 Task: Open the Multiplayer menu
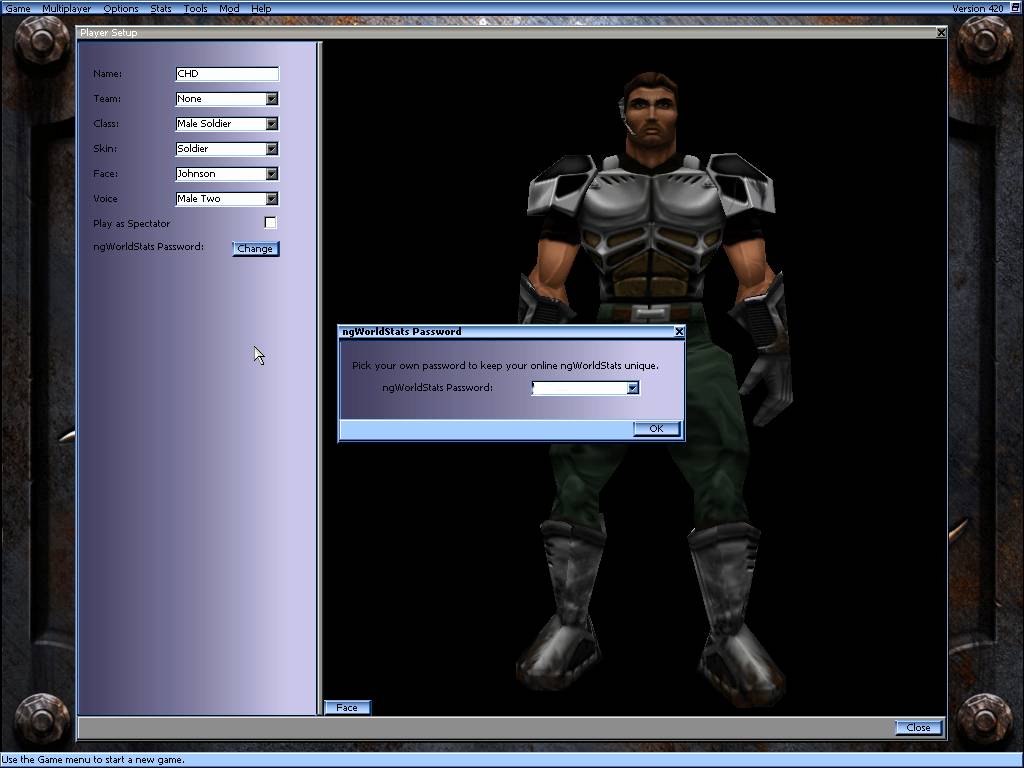coord(67,8)
